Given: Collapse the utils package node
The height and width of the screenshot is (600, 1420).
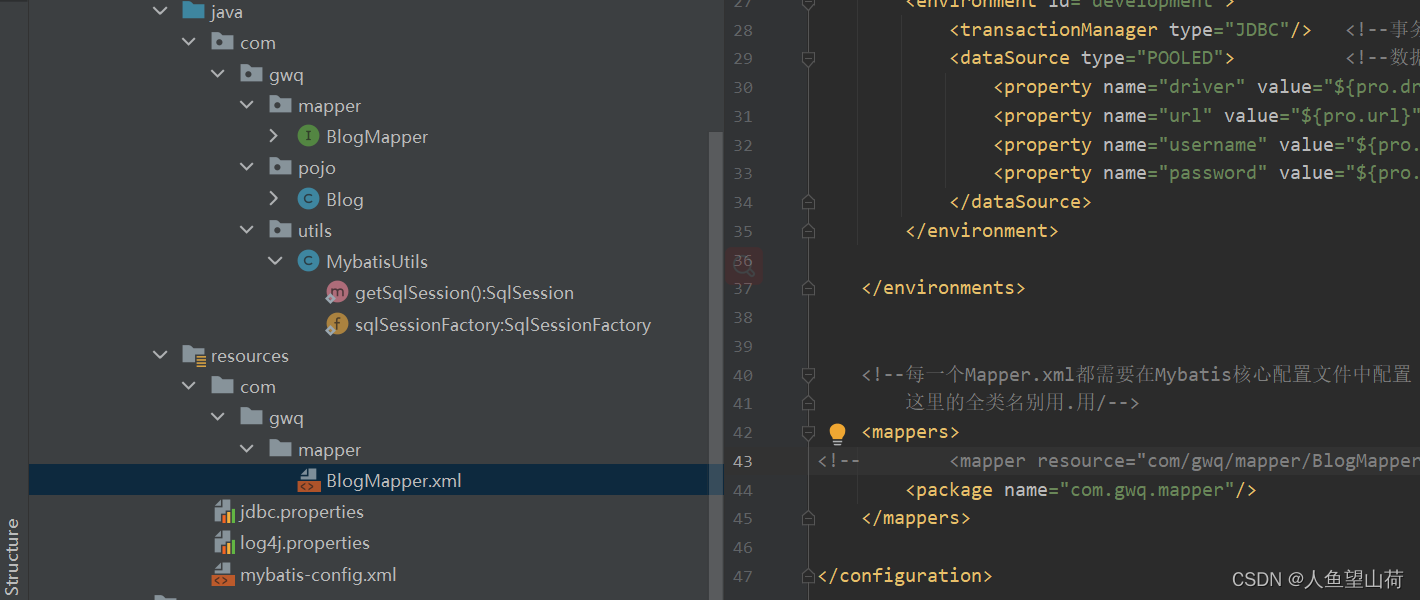Looking at the screenshot, I should (247, 230).
